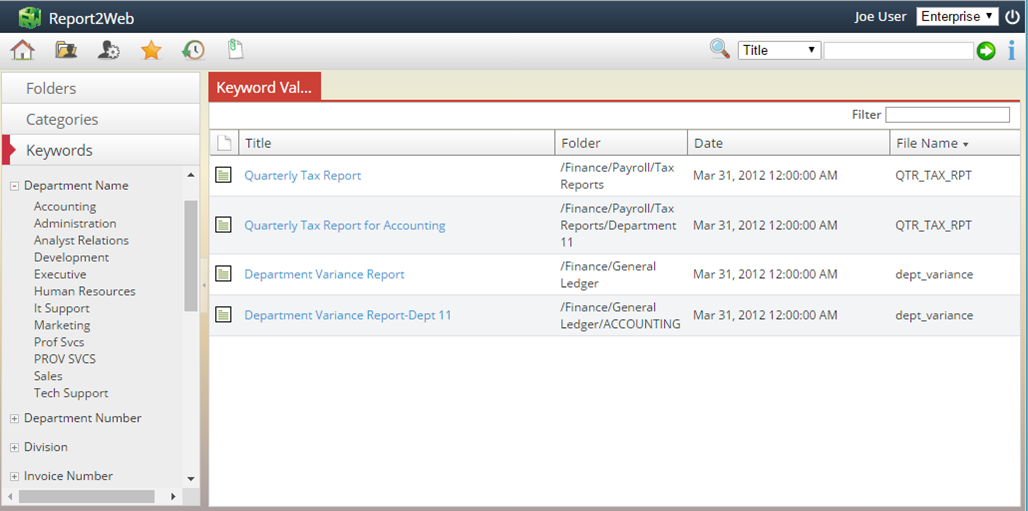Log out using the power icon
The image size is (1028, 511).
[x=1013, y=17]
